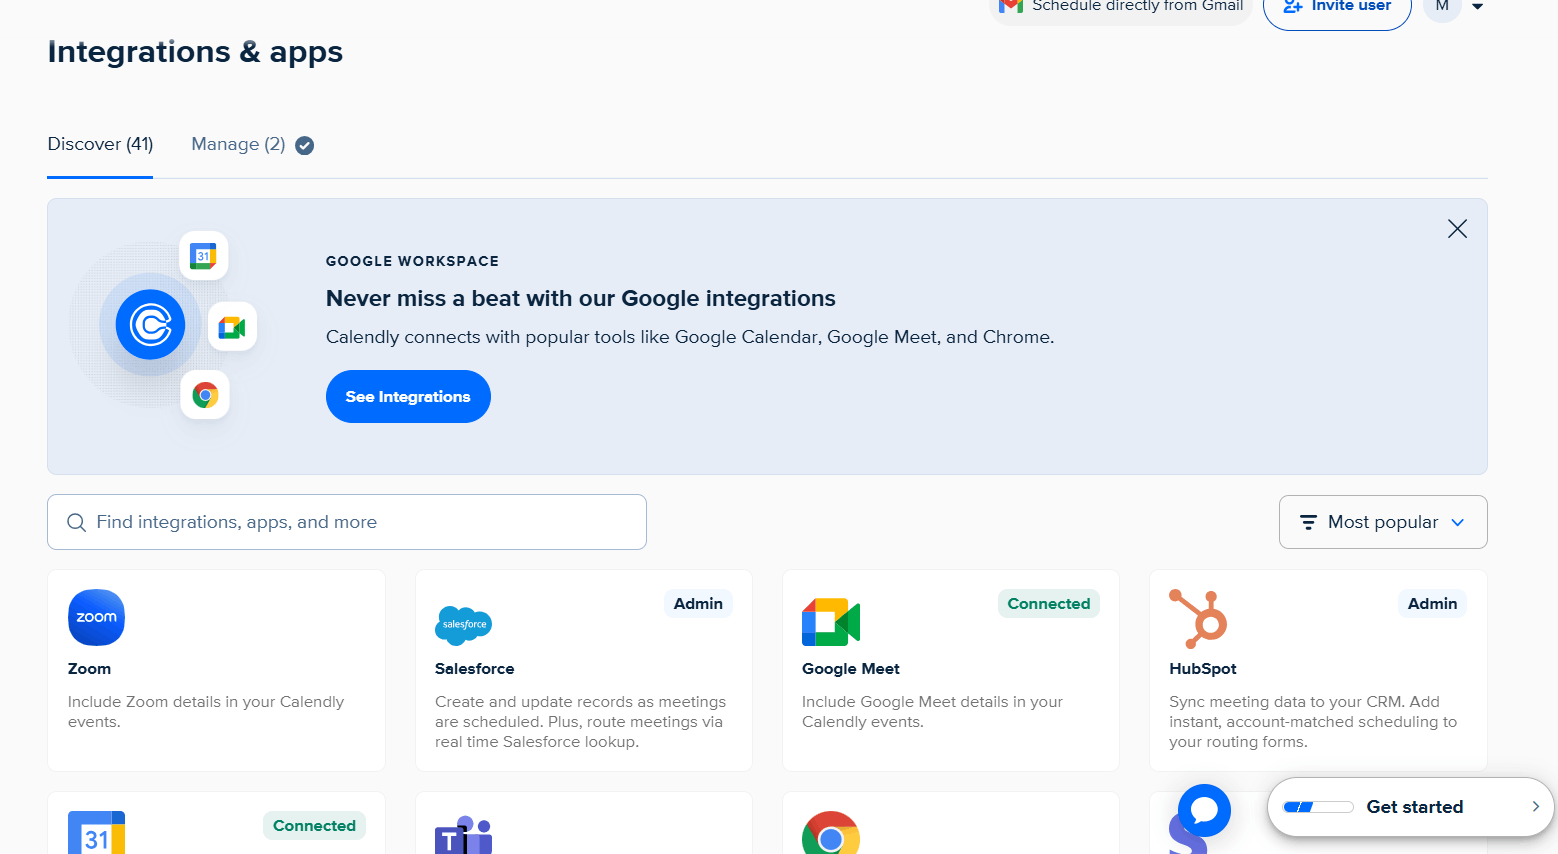Click the Connected badge on Google Meet
This screenshot has height=854, width=1558.
point(1048,603)
